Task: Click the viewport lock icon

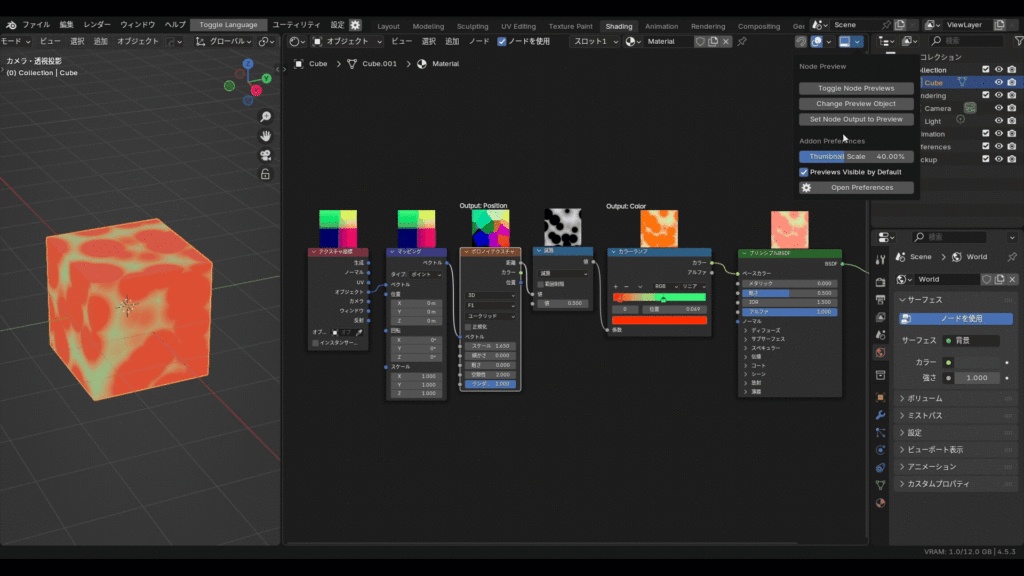Action: coord(266,174)
